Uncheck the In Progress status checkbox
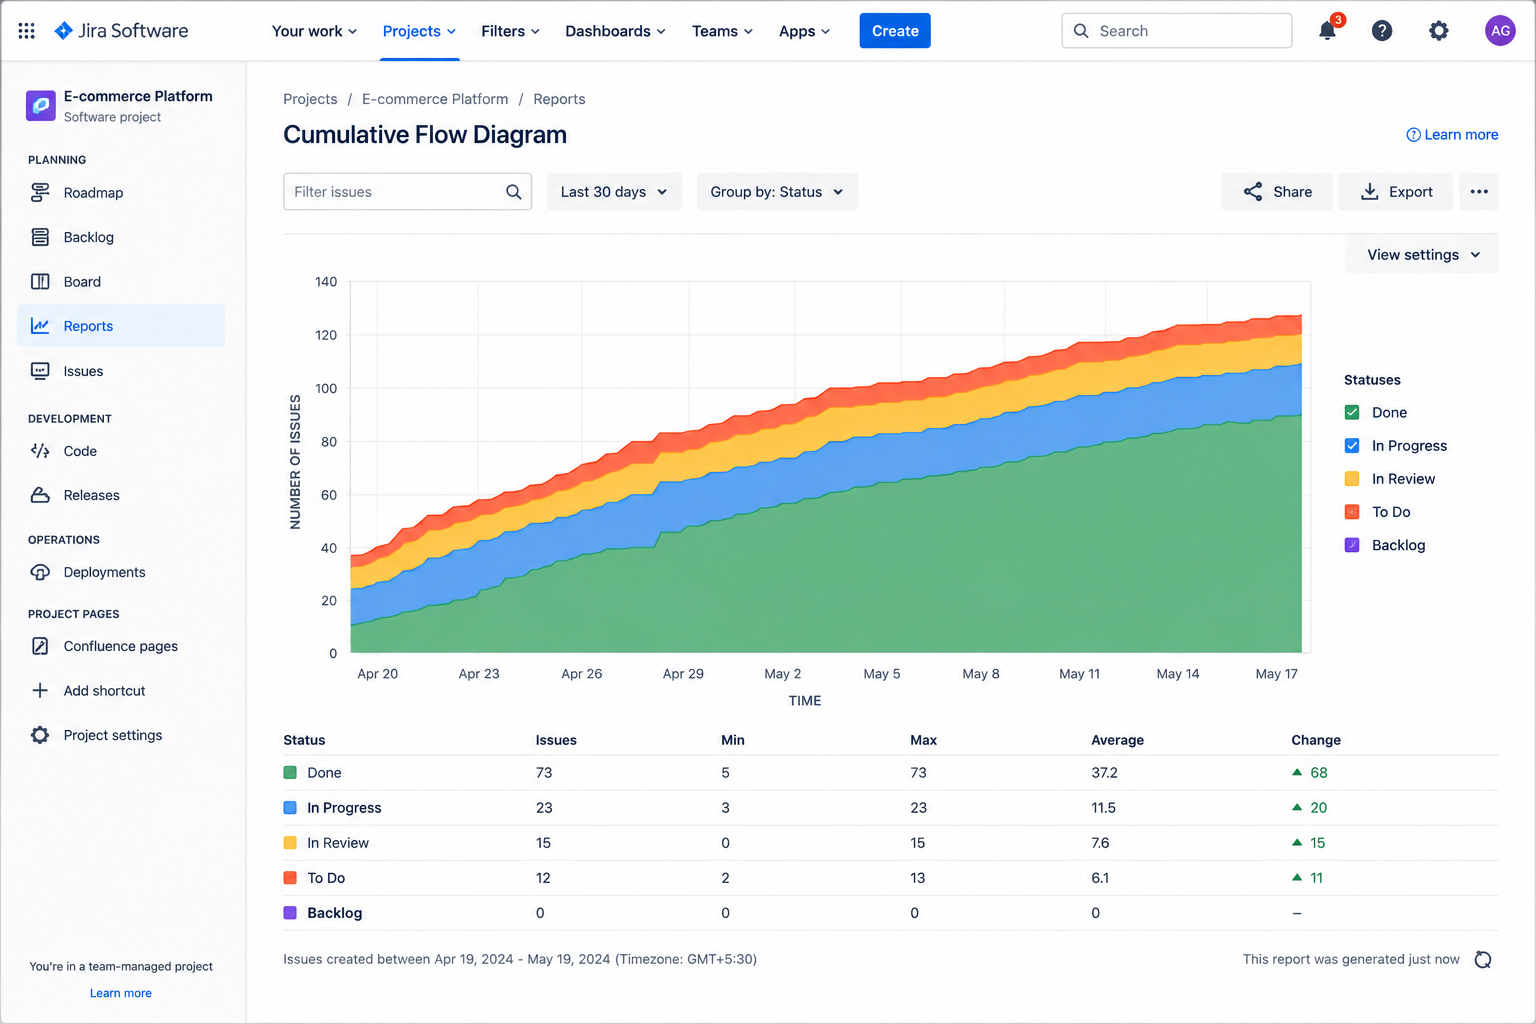The width and height of the screenshot is (1536, 1024). click(1352, 446)
